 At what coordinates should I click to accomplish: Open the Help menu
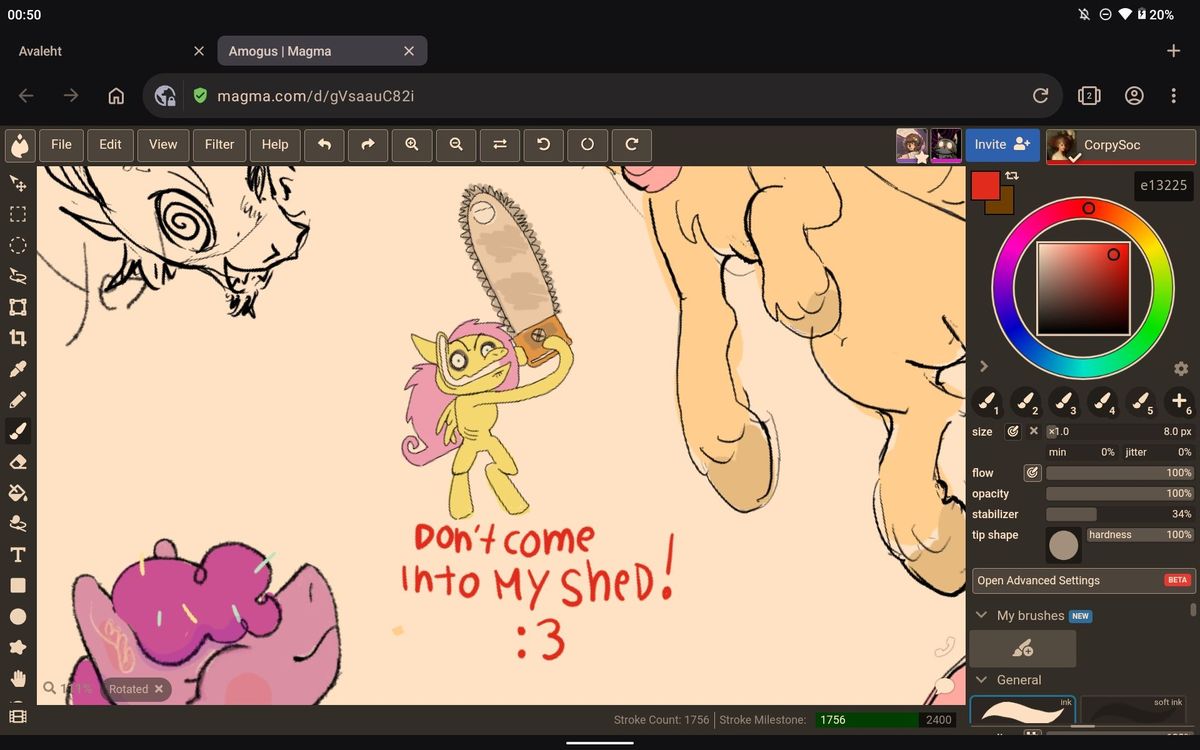(275, 145)
